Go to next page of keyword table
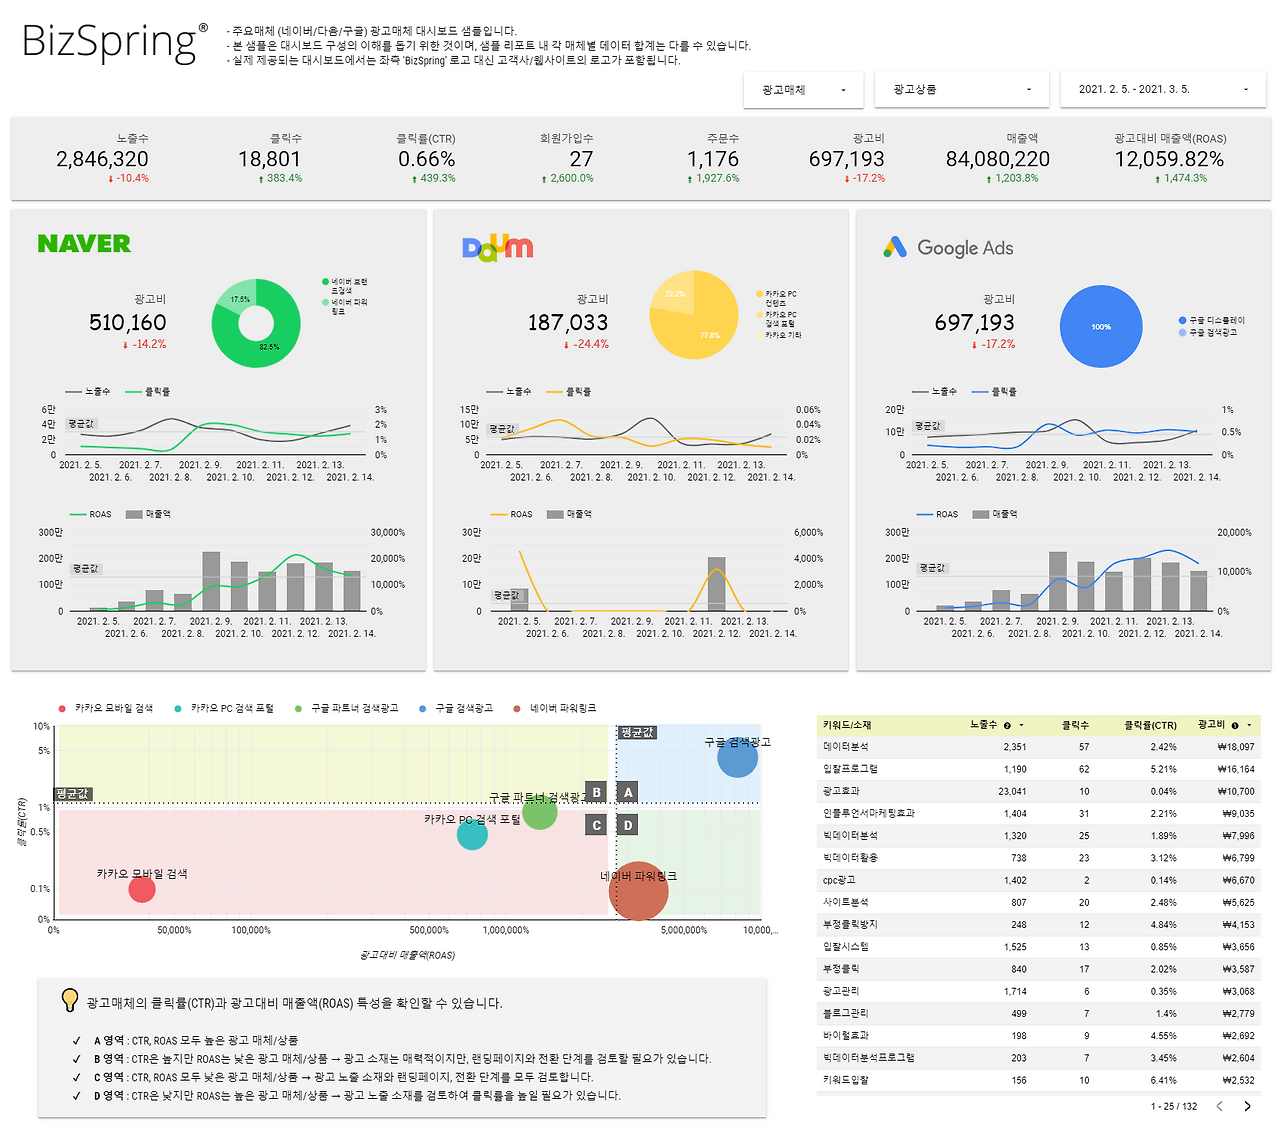Viewport: 1280px width, 1128px height. [x=1247, y=1106]
